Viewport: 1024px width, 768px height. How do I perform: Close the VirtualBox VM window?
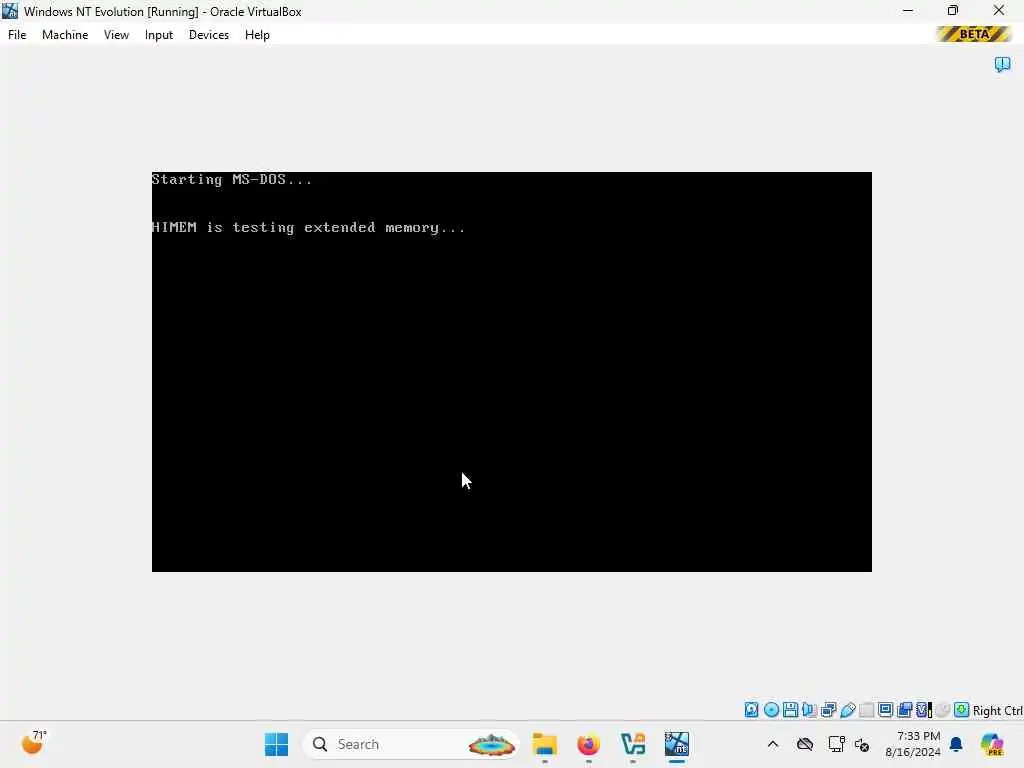[x=999, y=11]
